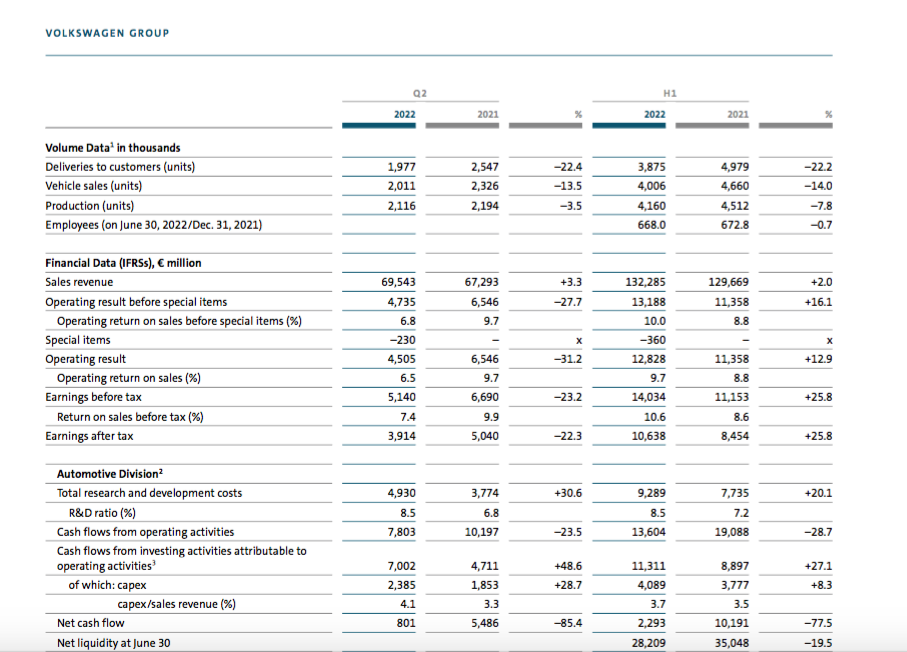Click the "2021" header under H1
Screen dimensions: 907x652
pyautogui.click(x=738, y=115)
